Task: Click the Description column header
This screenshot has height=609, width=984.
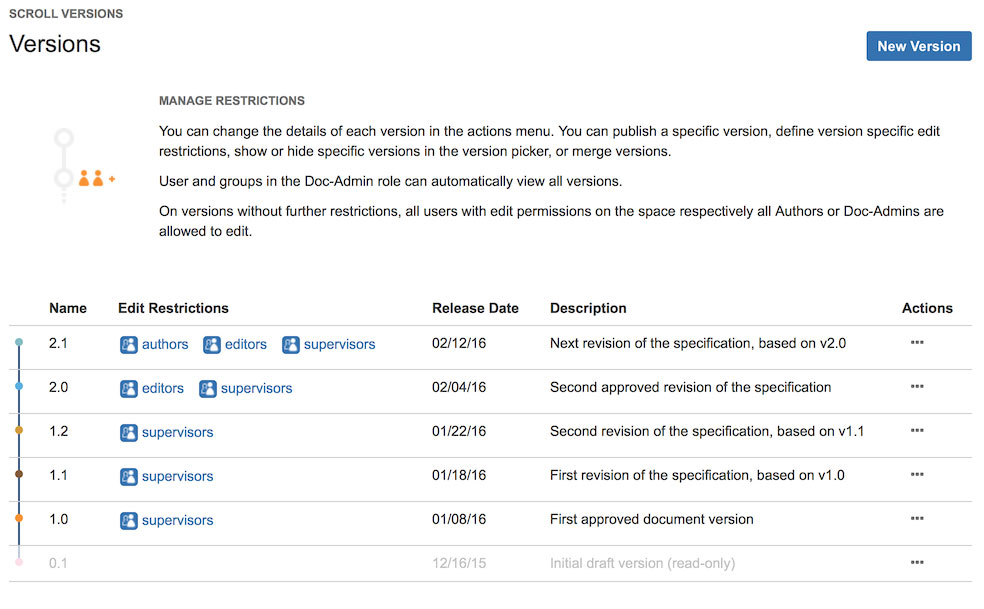Action: pos(588,308)
